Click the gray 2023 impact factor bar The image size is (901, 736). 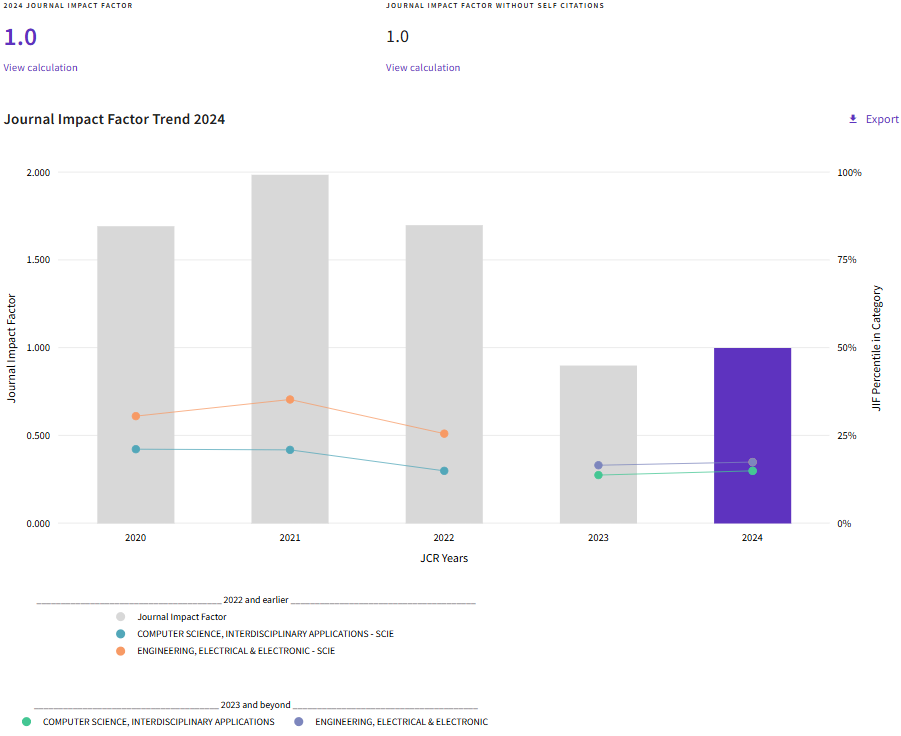click(598, 420)
